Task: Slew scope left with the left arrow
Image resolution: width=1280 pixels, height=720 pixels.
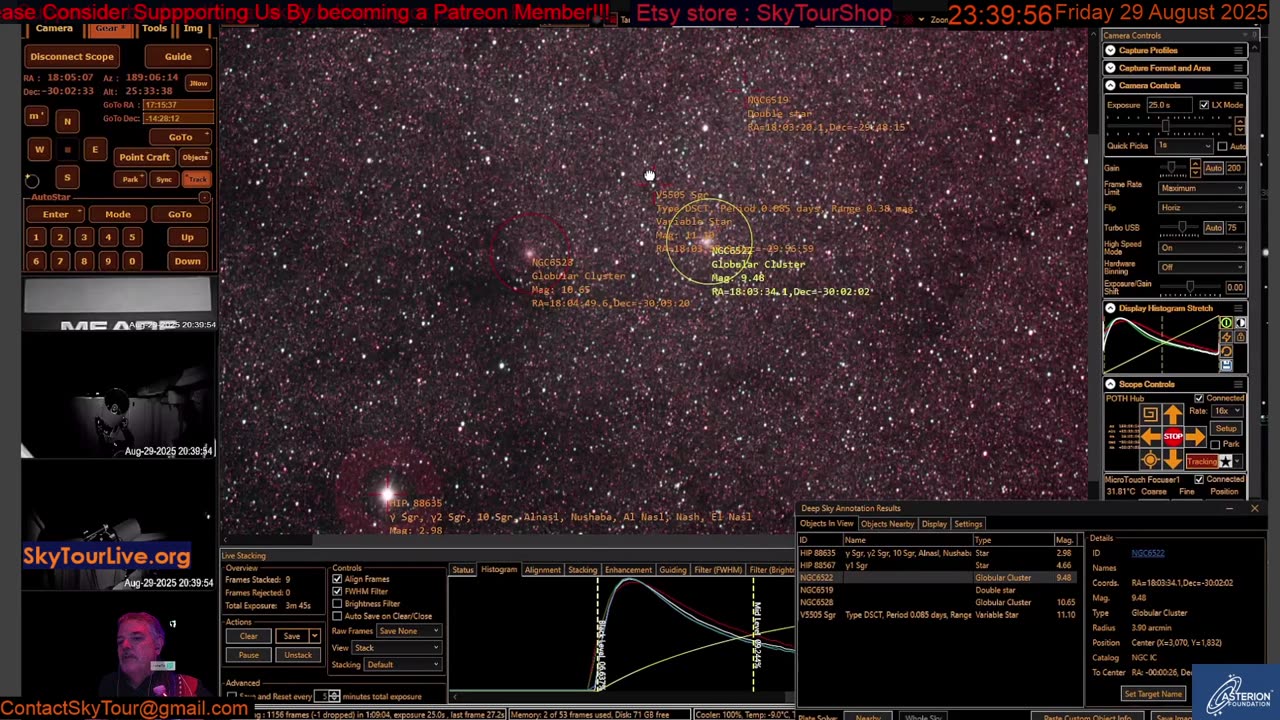Action: point(1151,436)
